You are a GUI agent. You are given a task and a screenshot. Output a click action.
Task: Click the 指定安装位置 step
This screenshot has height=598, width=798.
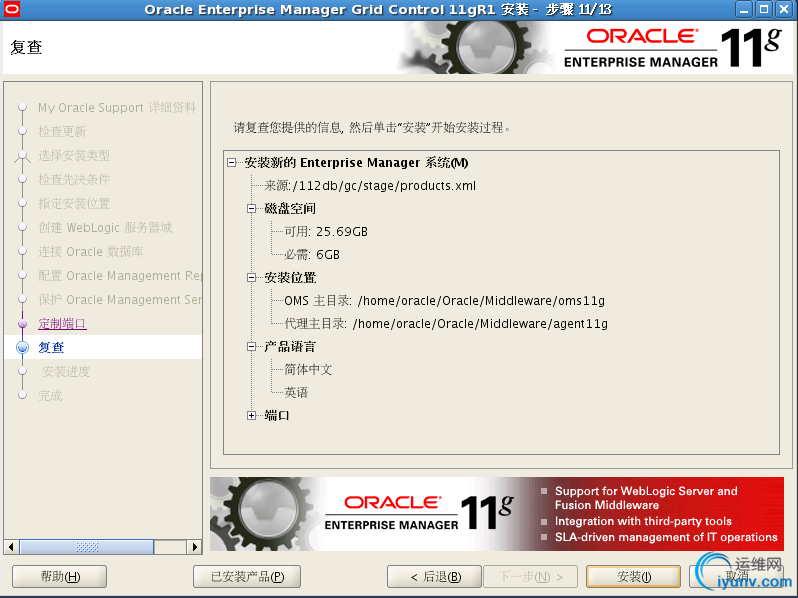pyautogui.click(x=74, y=204)
